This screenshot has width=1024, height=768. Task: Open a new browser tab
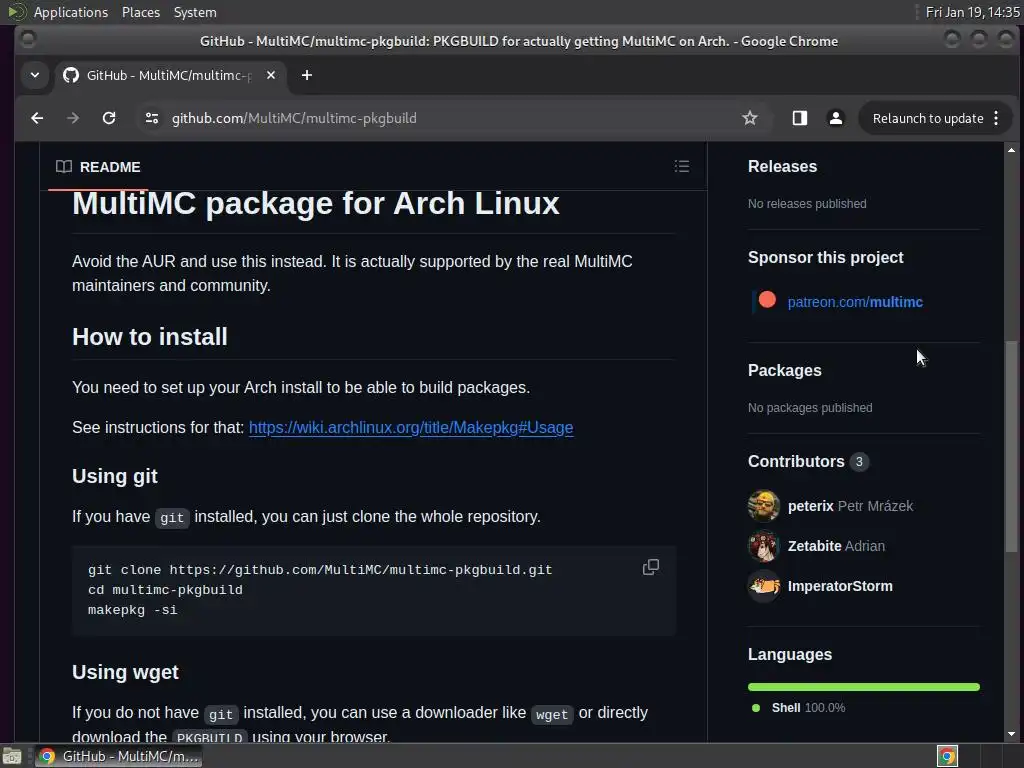[306, 75]
